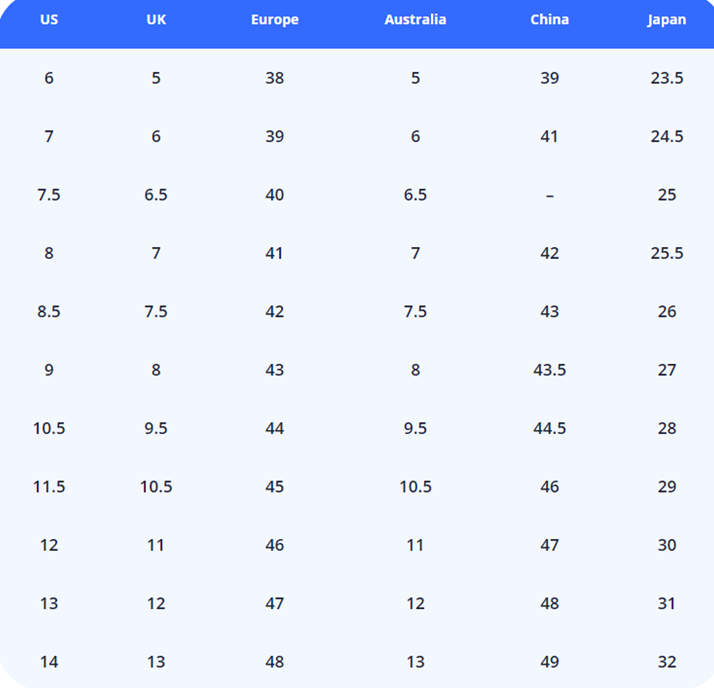Click Japan size 32 cell
The width and height of the screenshot is (714, 688).
tap(666, 662)
